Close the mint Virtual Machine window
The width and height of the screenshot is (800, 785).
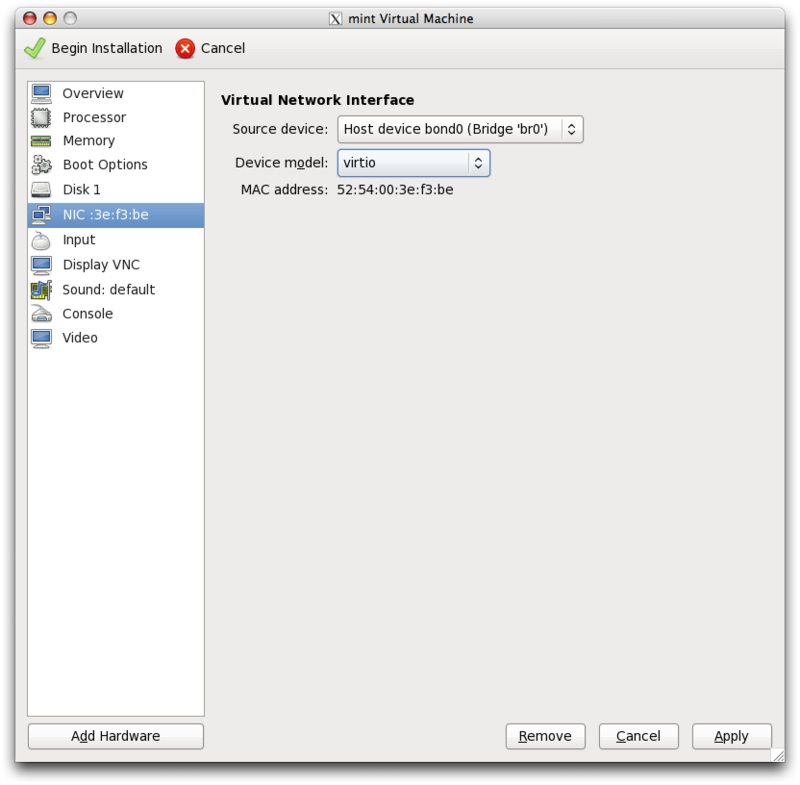tap(30, 18)
